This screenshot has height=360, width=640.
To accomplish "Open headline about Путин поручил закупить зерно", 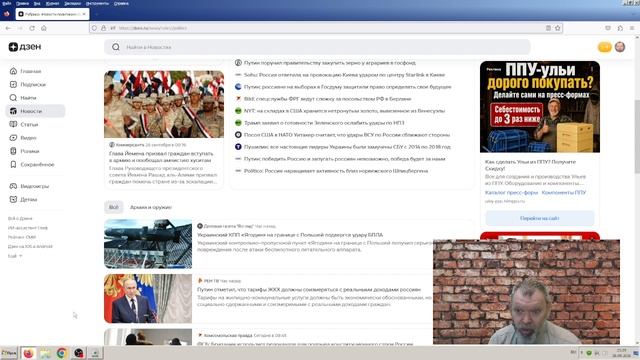I will tap(330, 63).
